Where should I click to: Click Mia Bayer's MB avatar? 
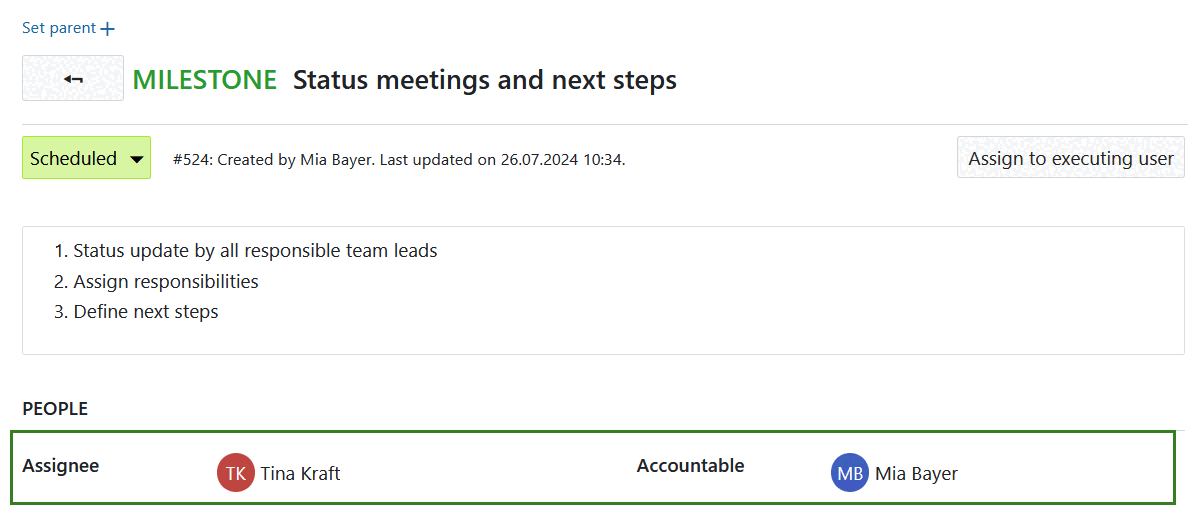tap(850, 473)
